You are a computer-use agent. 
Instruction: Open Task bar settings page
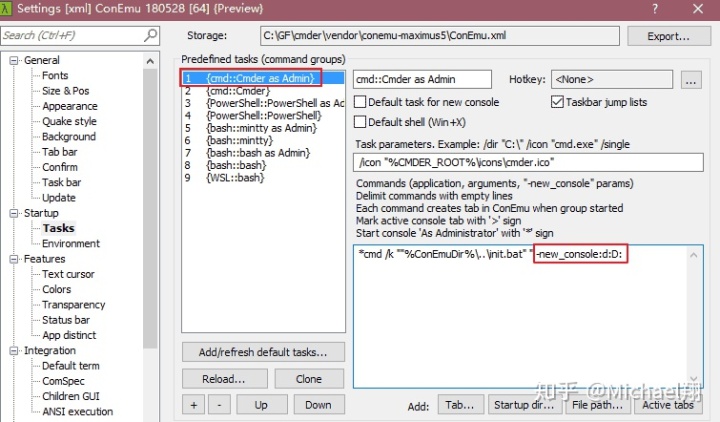pyautogui.click(x=62, y=182)
